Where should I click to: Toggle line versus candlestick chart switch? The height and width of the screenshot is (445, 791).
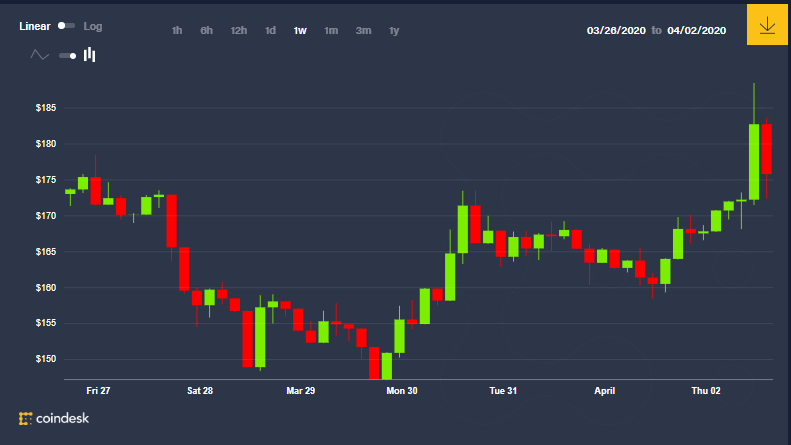coord(68,55)
